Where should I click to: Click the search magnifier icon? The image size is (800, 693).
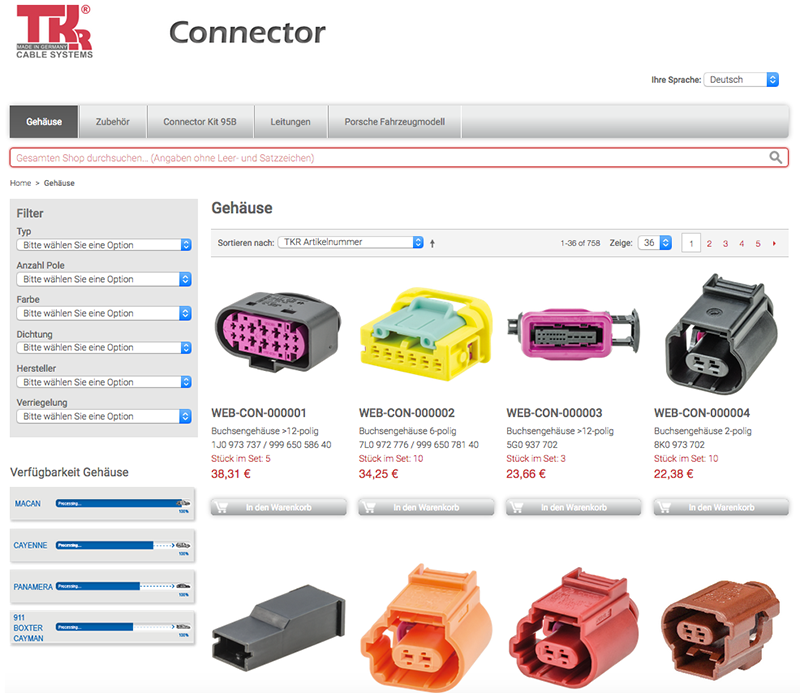tap(776, 158)
